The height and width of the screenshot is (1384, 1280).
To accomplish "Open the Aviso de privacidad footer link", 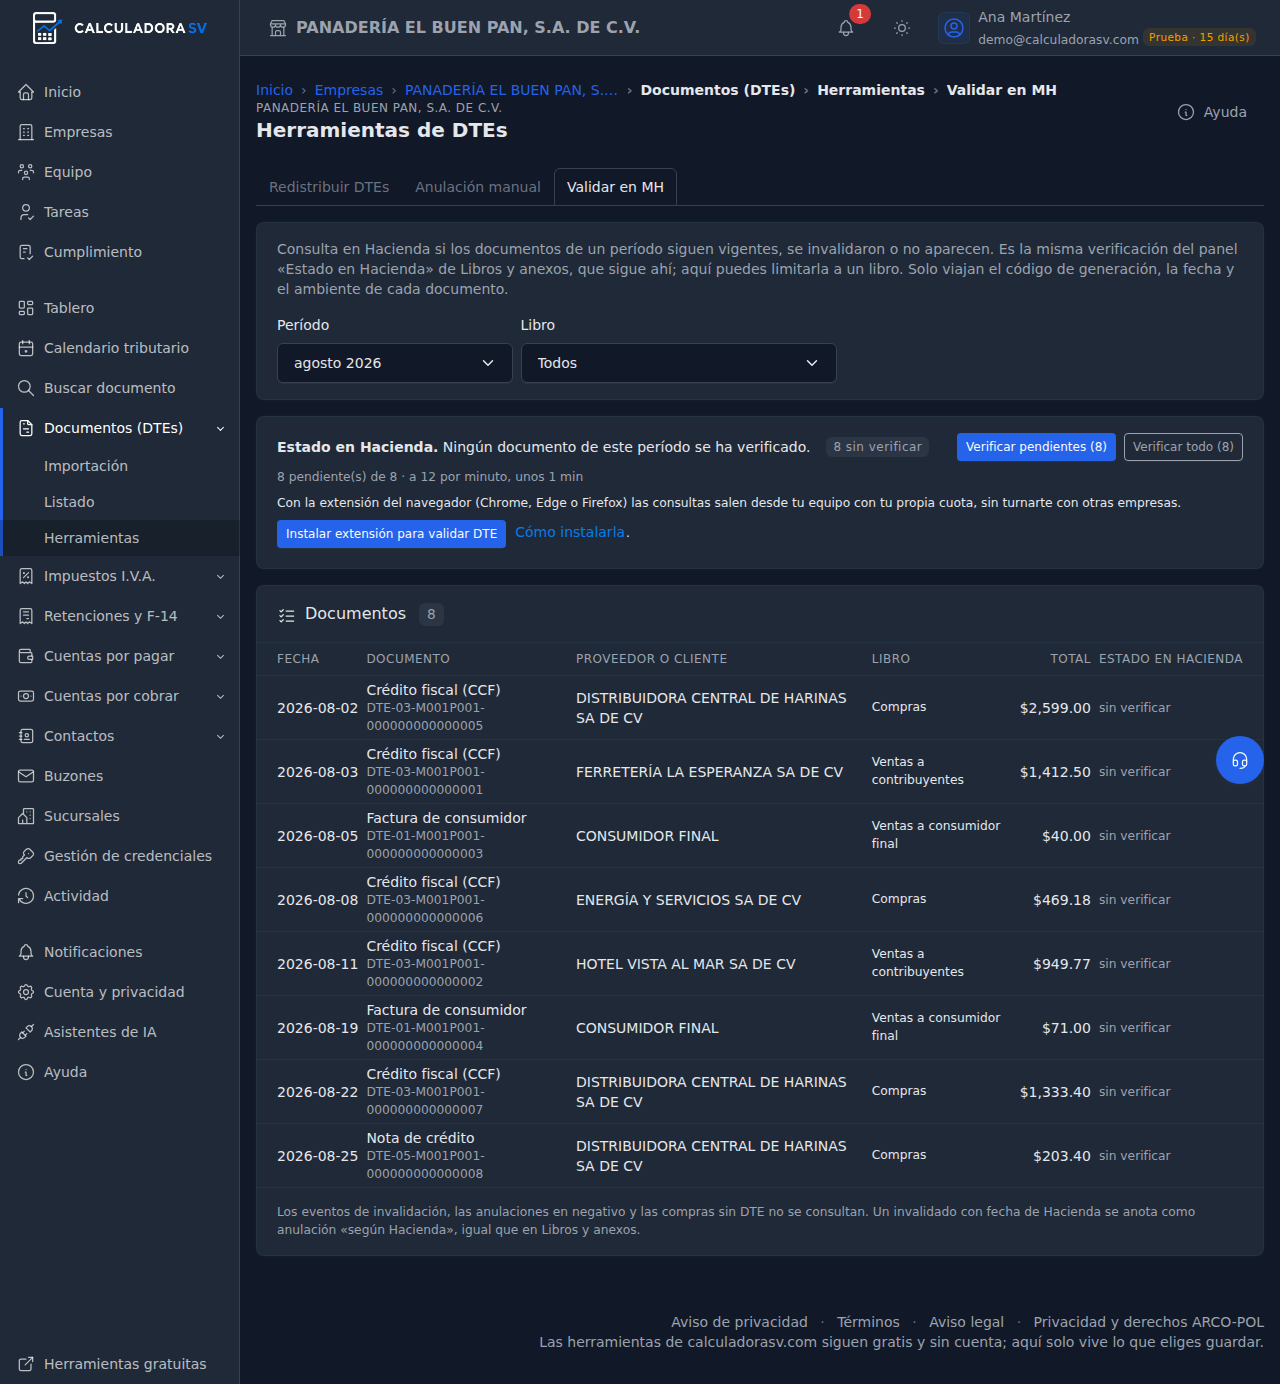I will [739, 1322].
